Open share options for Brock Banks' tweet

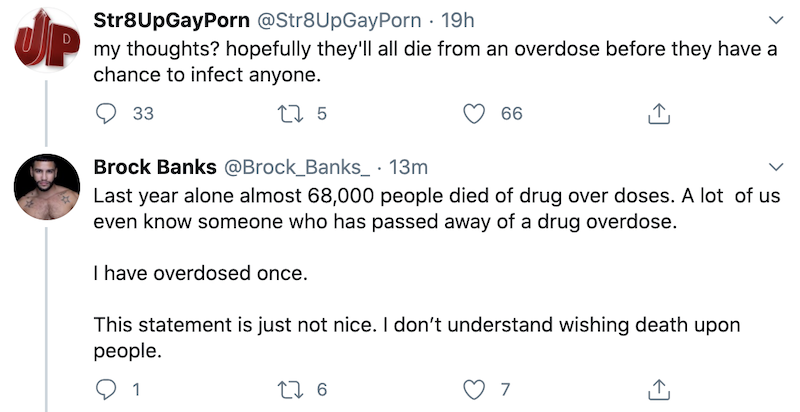pos(658,388)
